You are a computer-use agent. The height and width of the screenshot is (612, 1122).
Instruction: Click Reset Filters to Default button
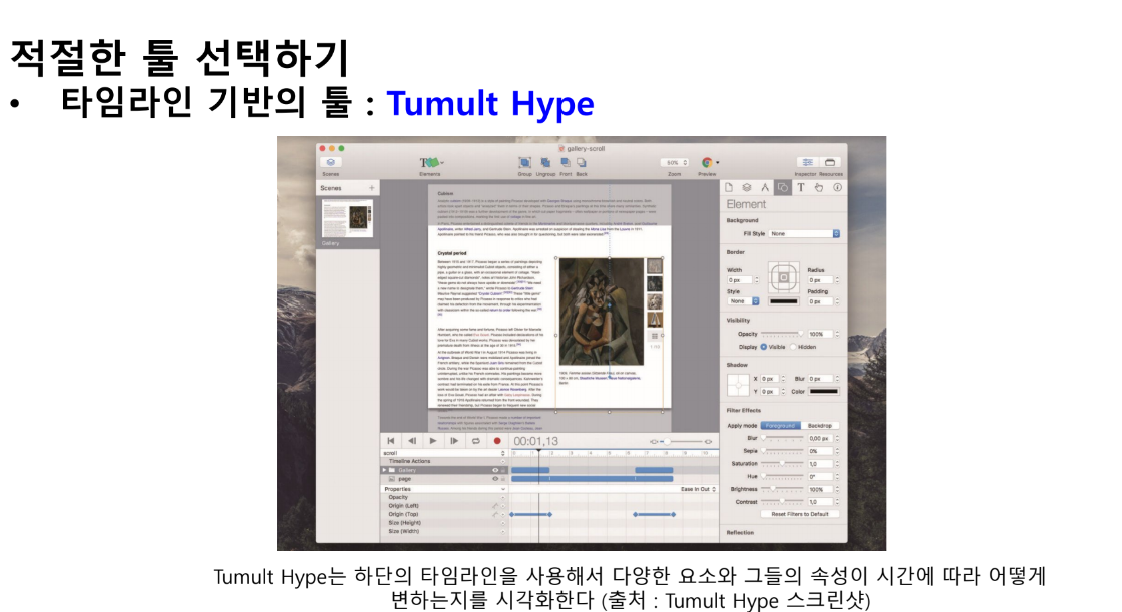pos(800,514)
